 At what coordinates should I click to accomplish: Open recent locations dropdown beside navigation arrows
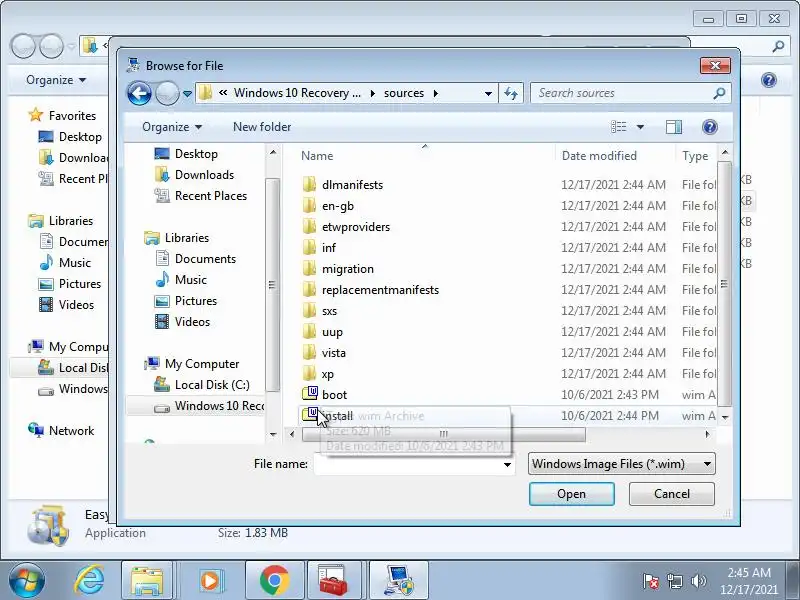point(187,94)
